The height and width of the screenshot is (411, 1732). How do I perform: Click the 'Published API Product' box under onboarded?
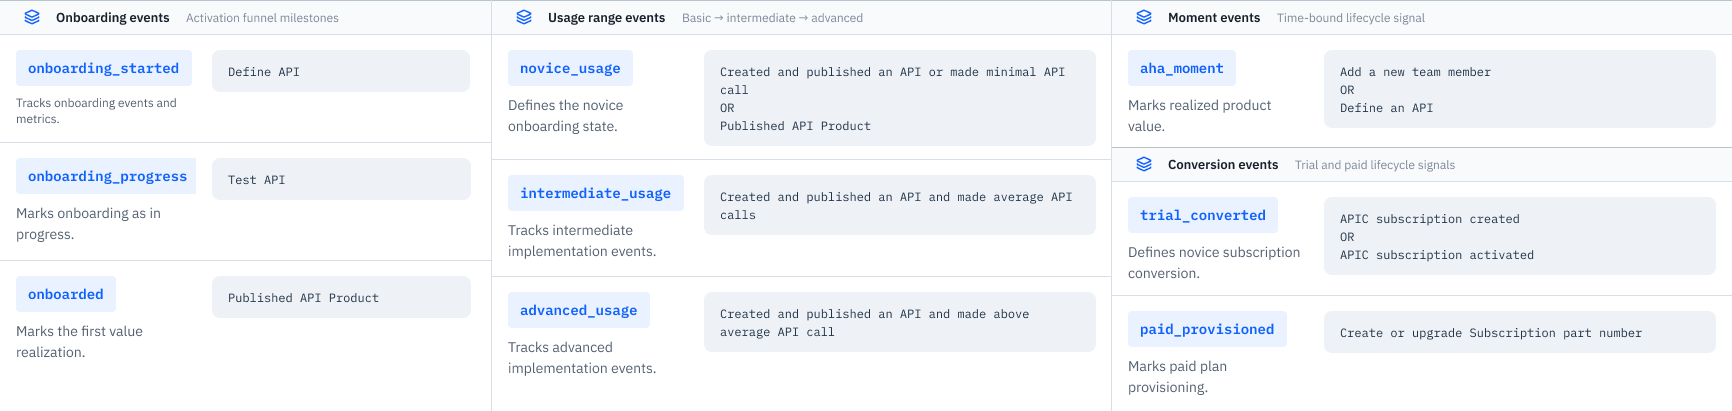pyautogui.click(x=341, y=298)
